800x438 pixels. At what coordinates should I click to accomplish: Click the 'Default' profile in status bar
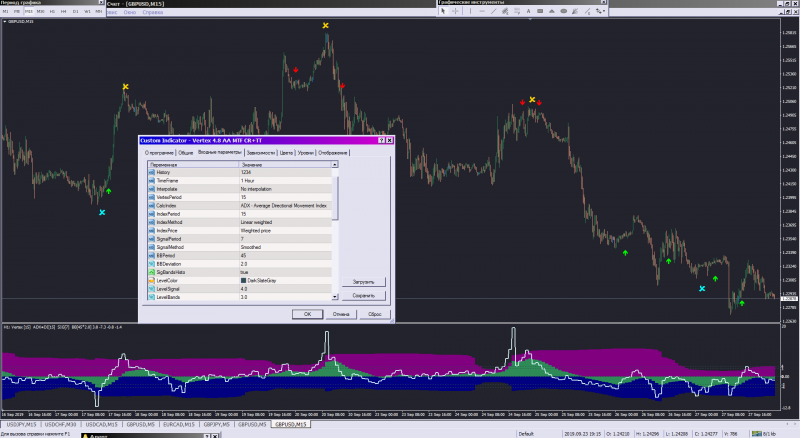[526, 434]
